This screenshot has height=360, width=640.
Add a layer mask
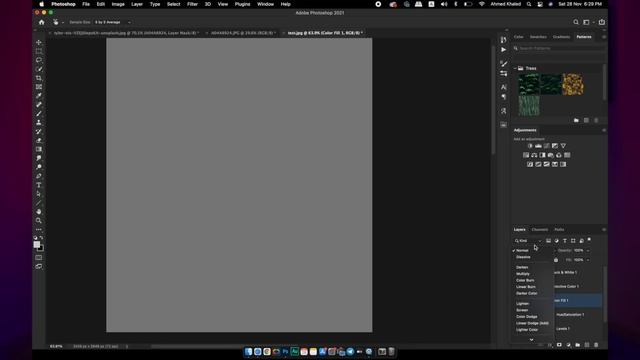[559, 345]
